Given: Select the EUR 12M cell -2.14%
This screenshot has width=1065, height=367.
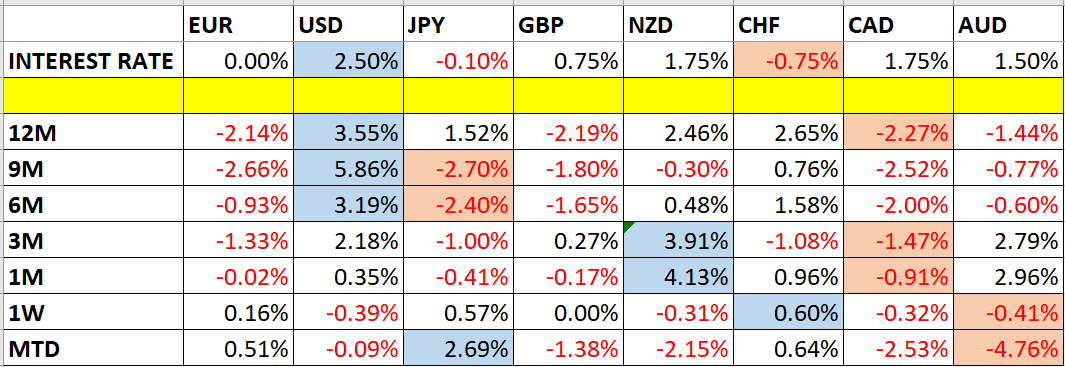Looking at the screenshot, I should coord(238,132).
